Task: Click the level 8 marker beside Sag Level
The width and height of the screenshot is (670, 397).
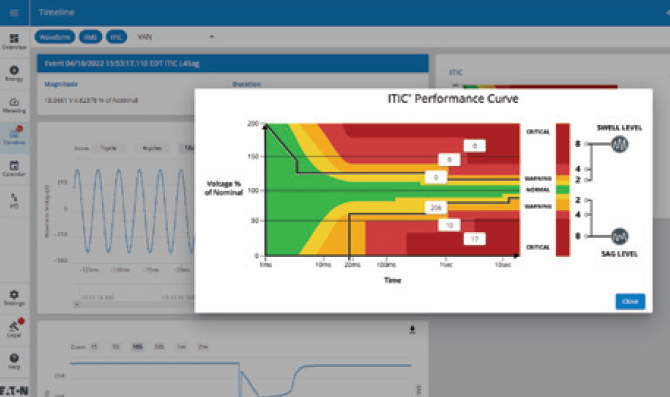Action: point(578,236)
